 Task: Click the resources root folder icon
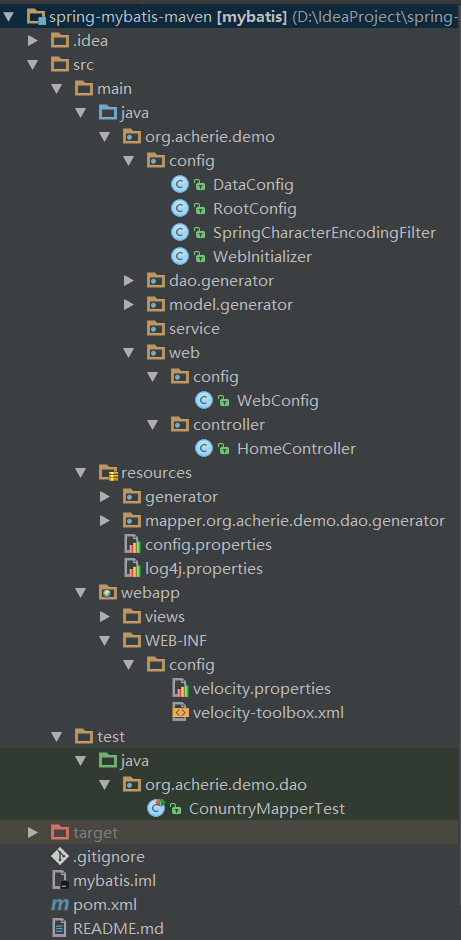108,472
